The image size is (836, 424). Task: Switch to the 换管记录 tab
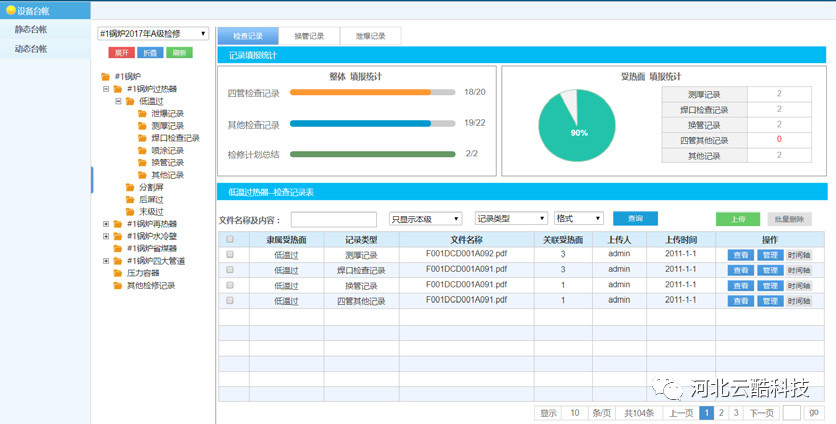[x=309, y=36]
